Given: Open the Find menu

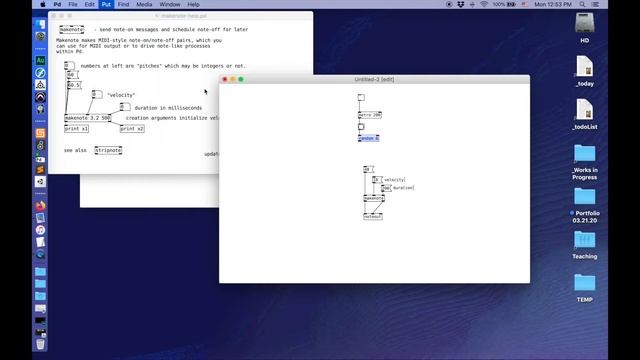Looking at the screenshot, I should (123, 4).
